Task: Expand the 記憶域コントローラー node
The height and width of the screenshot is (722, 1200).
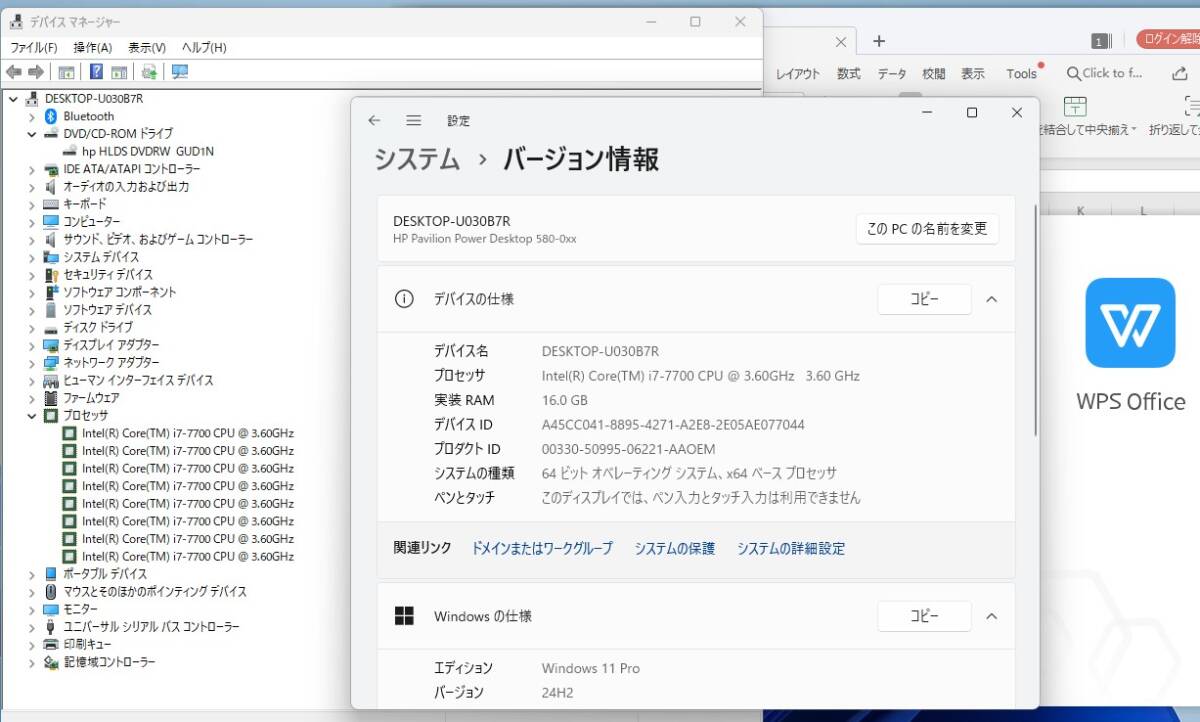Action: point(32,662)
